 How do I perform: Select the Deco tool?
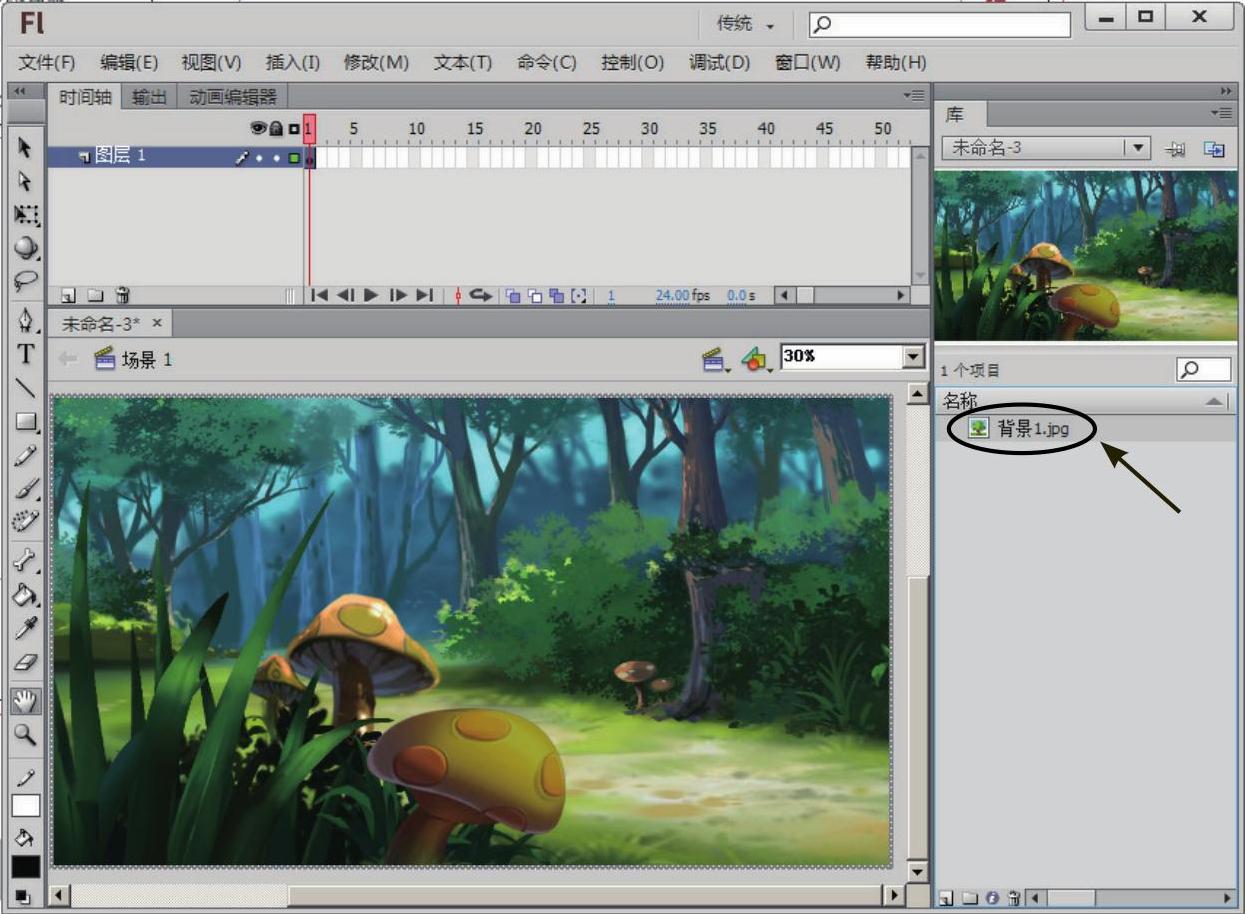(x=26, y=521)
